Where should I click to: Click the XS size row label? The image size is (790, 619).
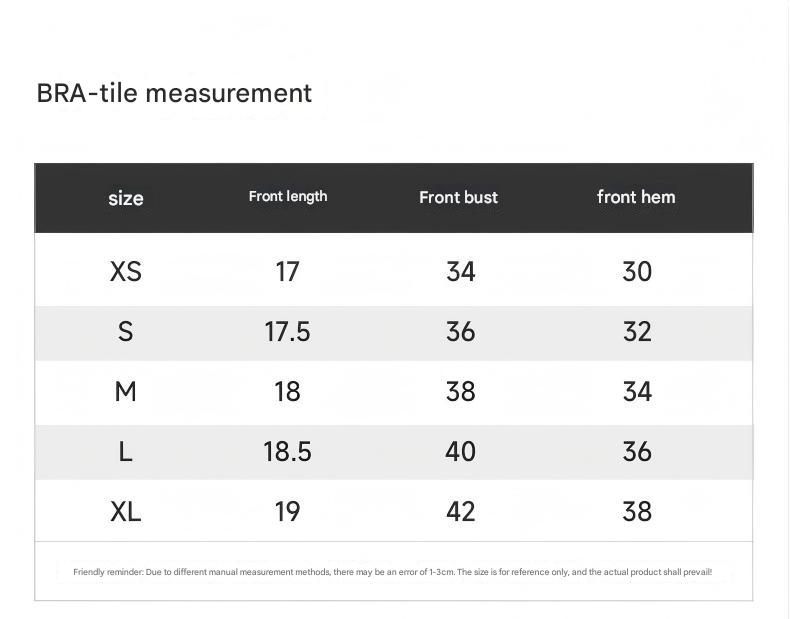click(x=126, y=271)
